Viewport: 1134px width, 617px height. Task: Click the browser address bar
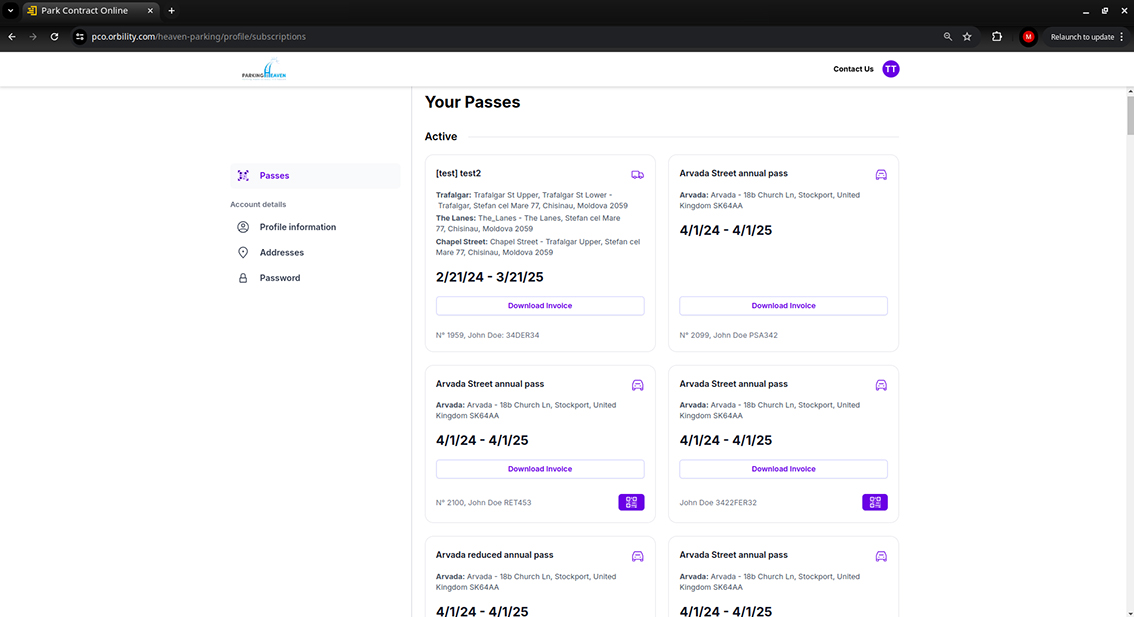[x=500, y=37]
